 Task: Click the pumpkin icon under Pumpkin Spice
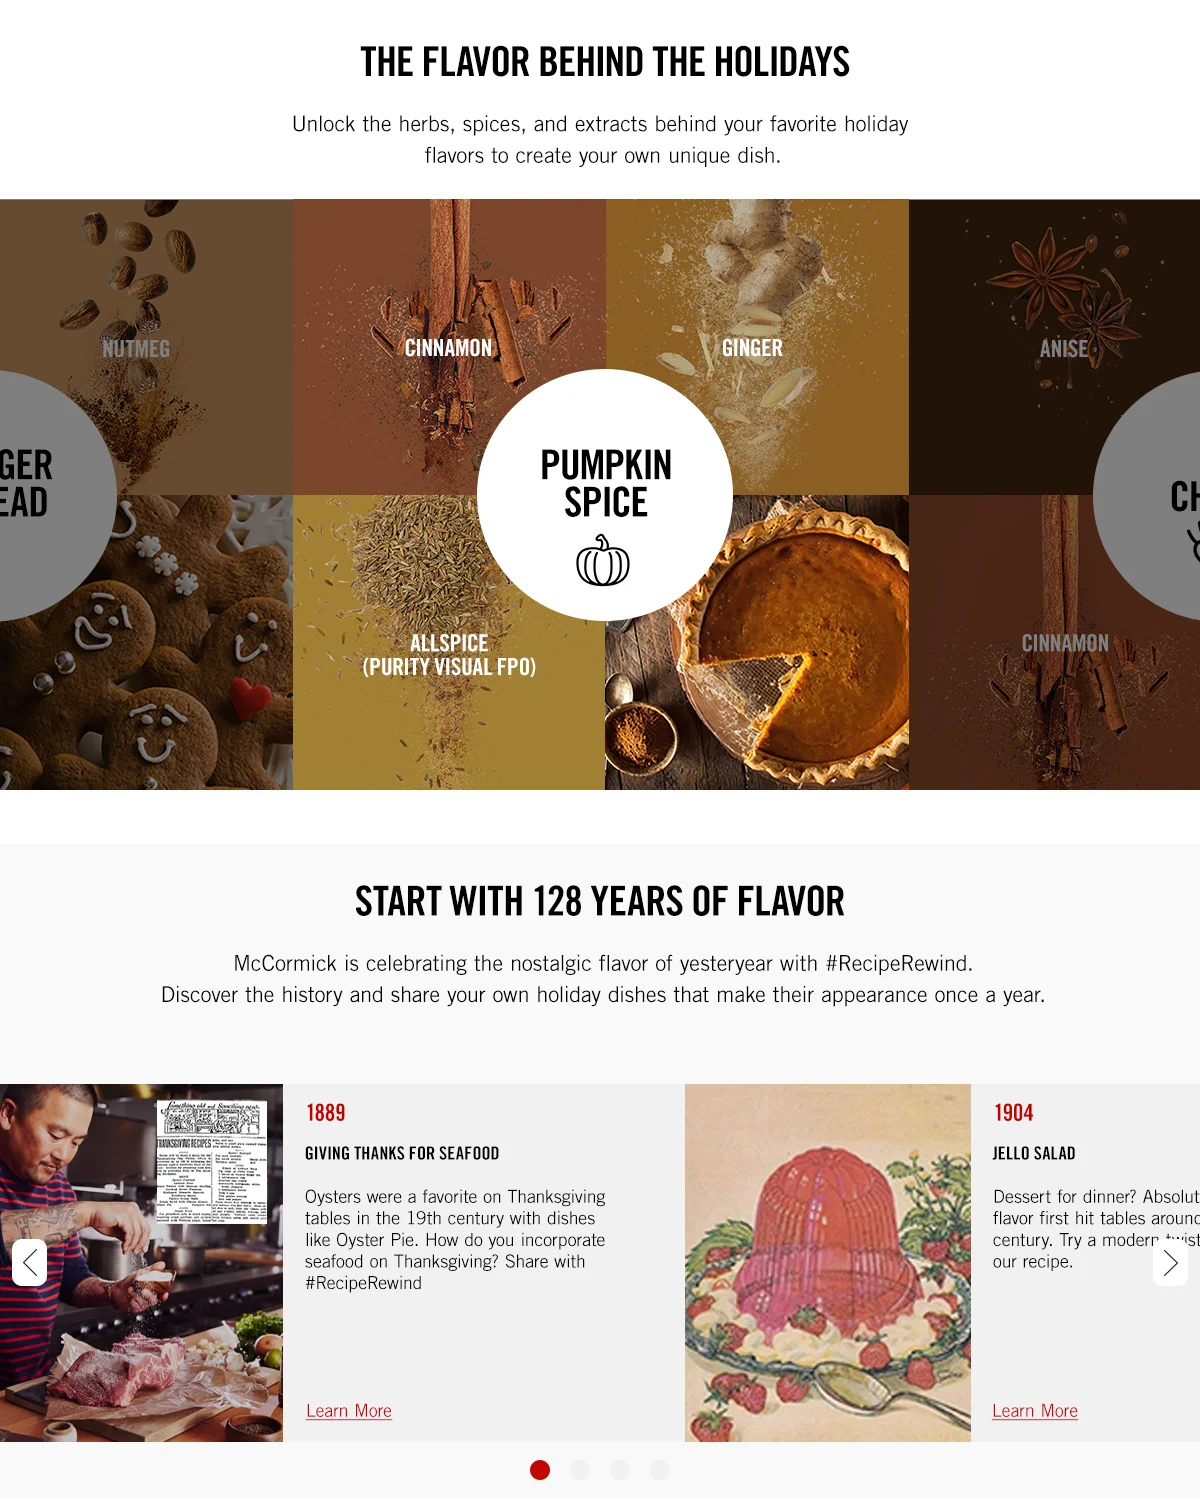pos(603,561)
